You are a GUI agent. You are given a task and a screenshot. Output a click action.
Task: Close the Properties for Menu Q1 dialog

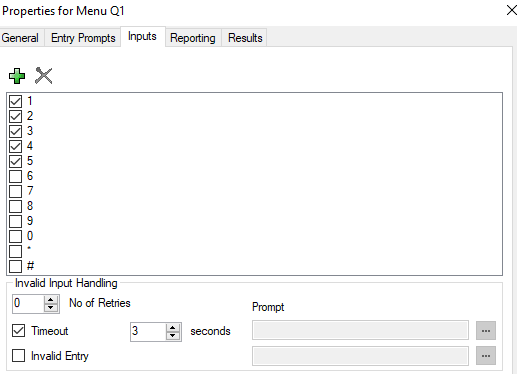point(511,10)
